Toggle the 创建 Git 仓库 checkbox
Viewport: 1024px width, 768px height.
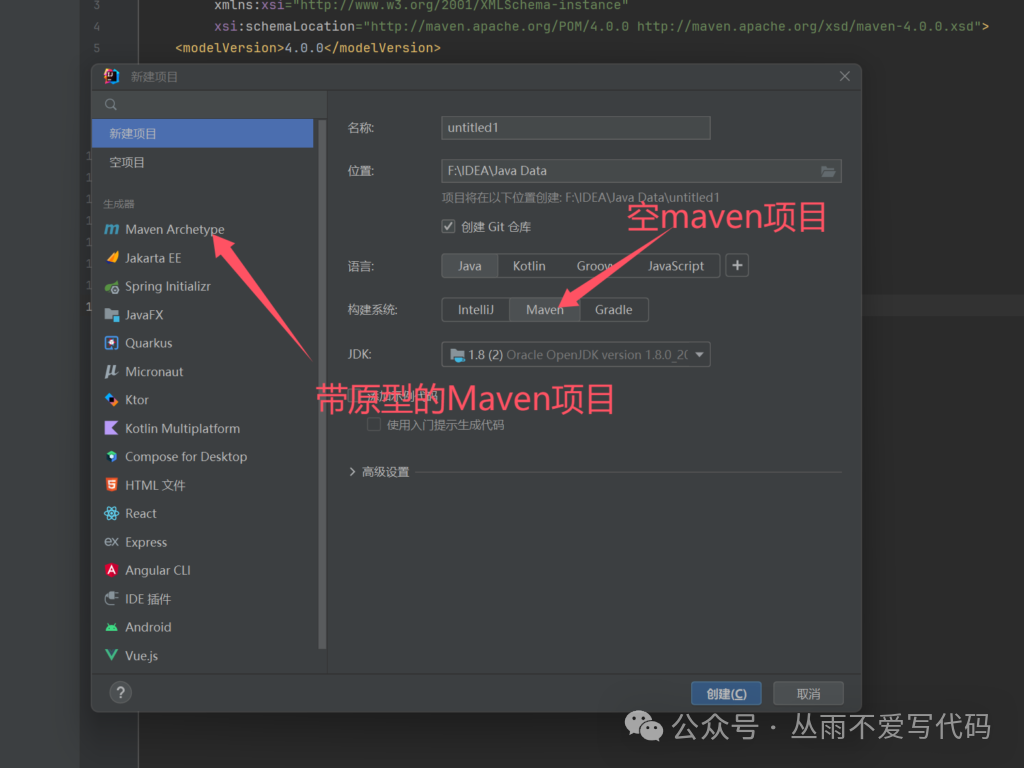(448, 227)
